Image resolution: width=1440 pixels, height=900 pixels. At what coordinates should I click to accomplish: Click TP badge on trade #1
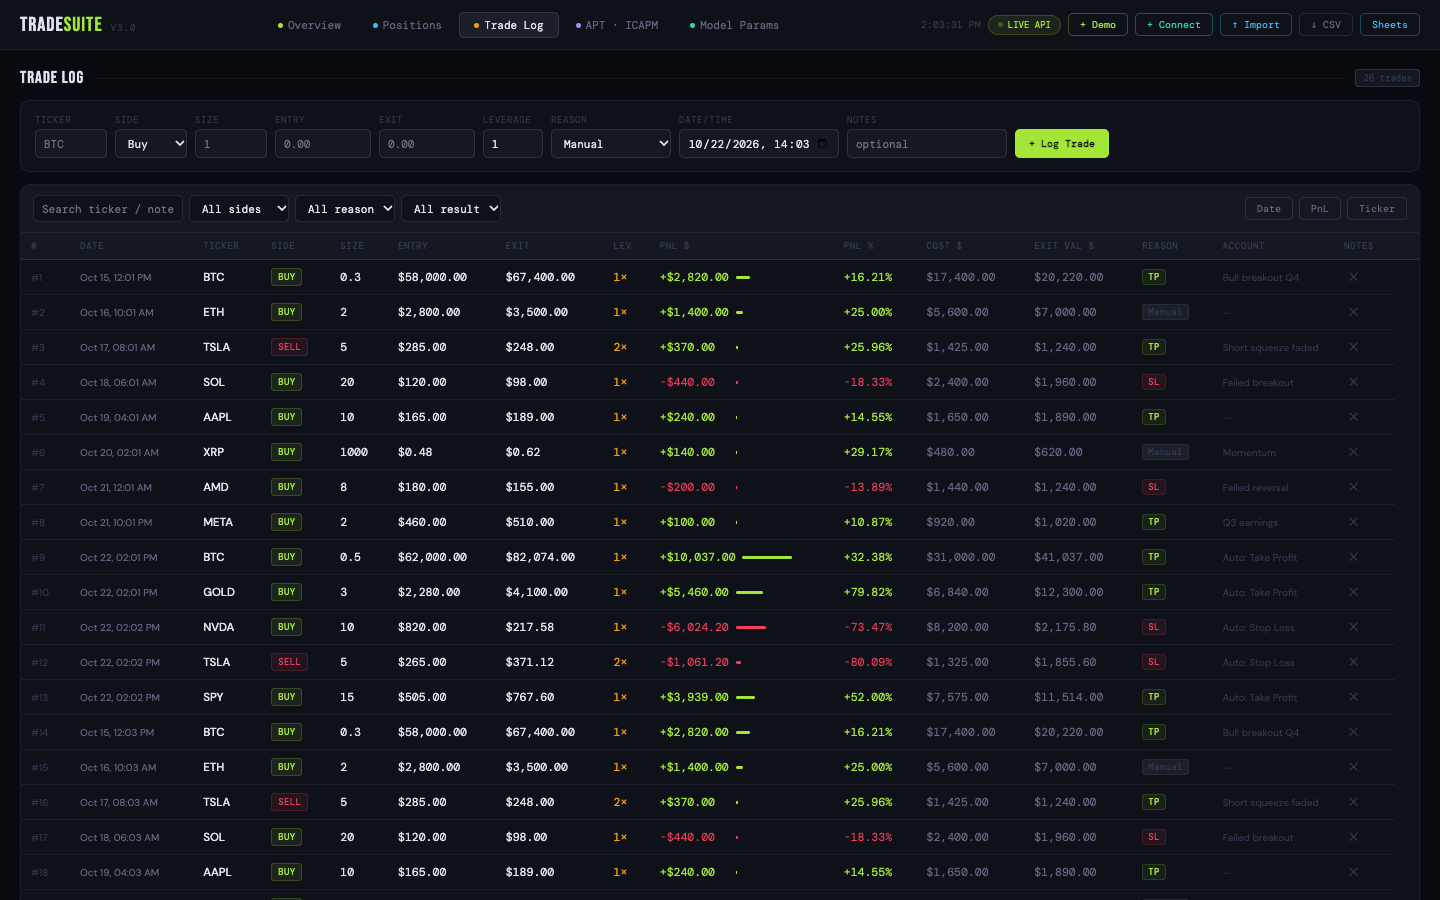coord(1154,277)
